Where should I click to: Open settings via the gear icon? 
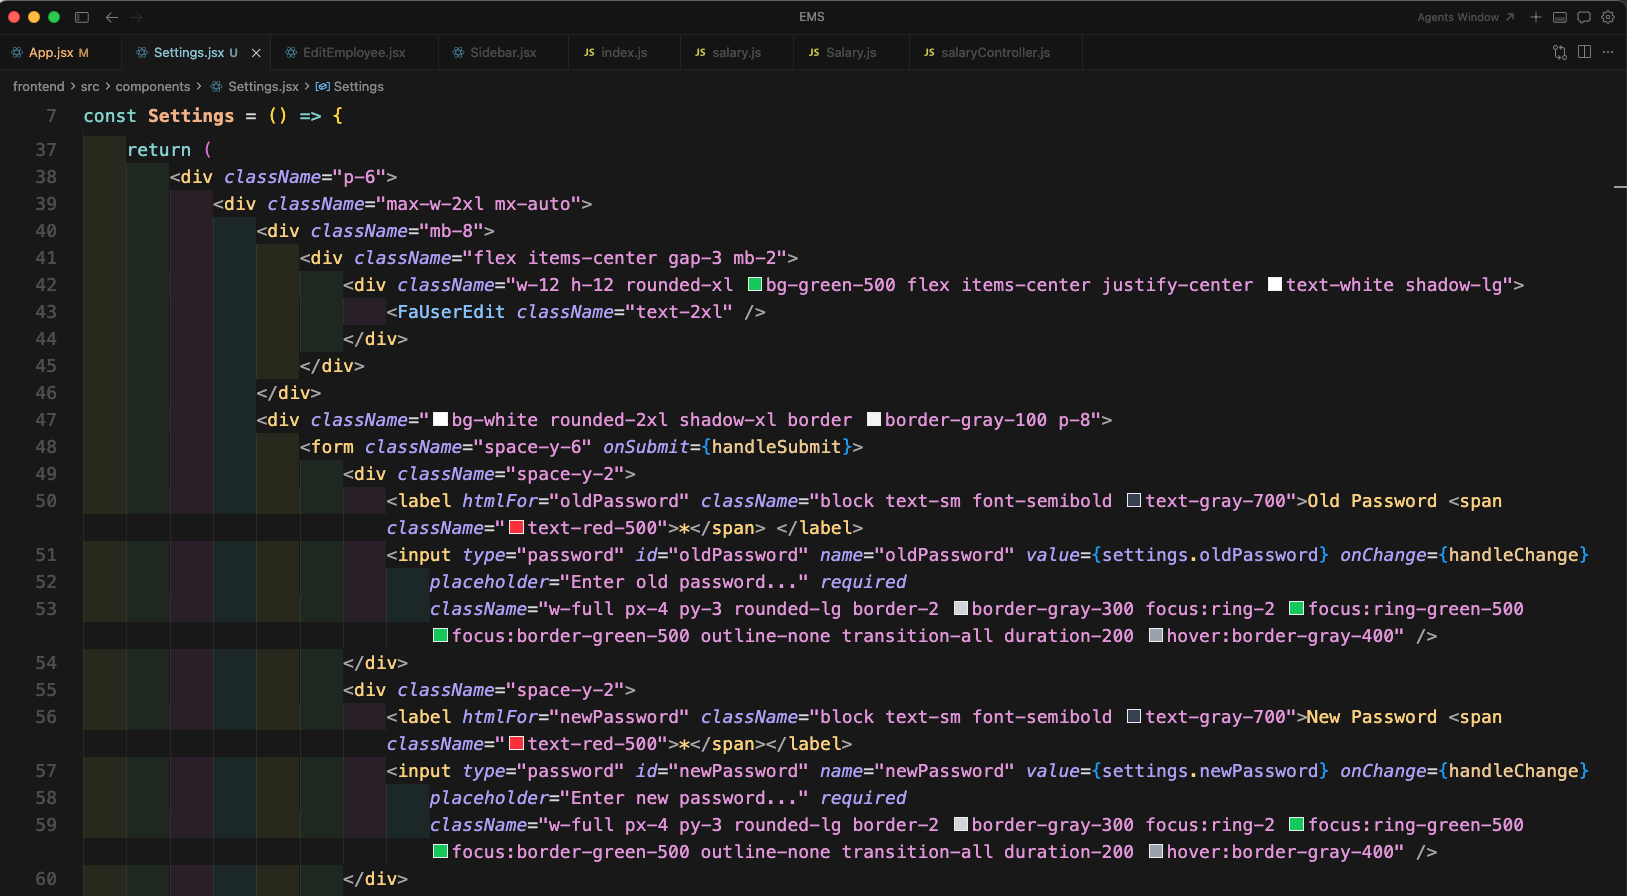[x=1608, y=17]
